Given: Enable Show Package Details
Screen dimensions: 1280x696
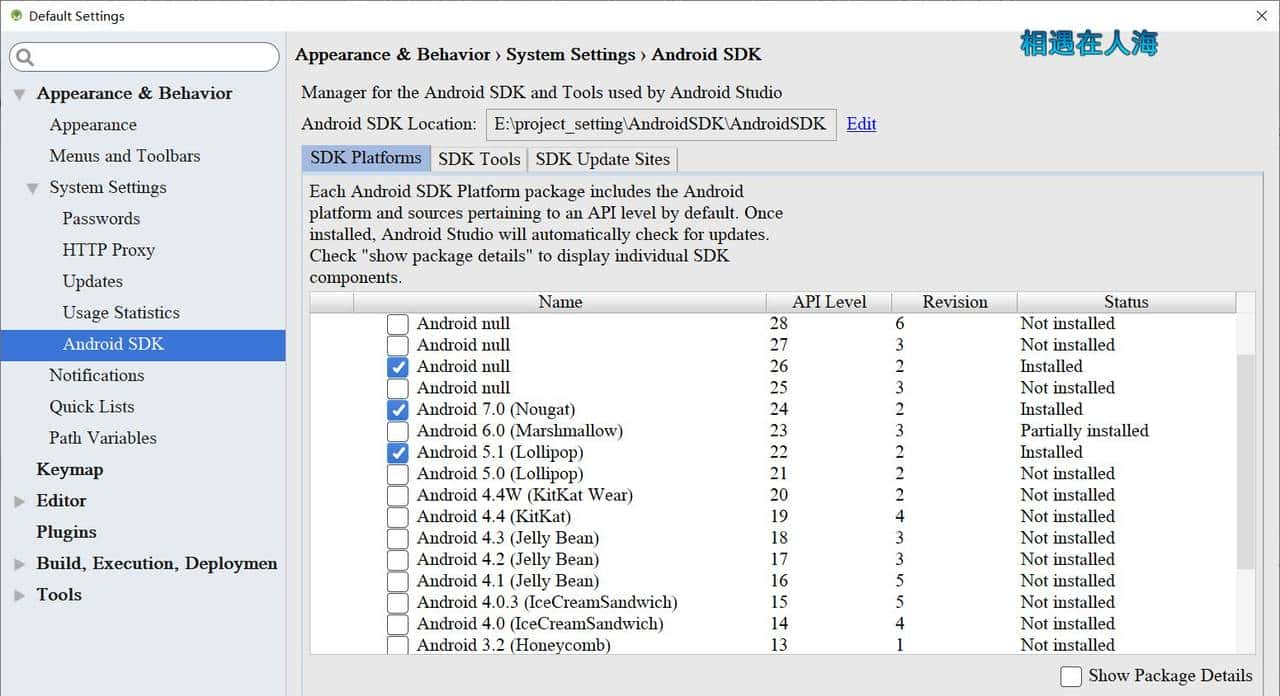Looking at the screenshot, I should [1073, 676].
